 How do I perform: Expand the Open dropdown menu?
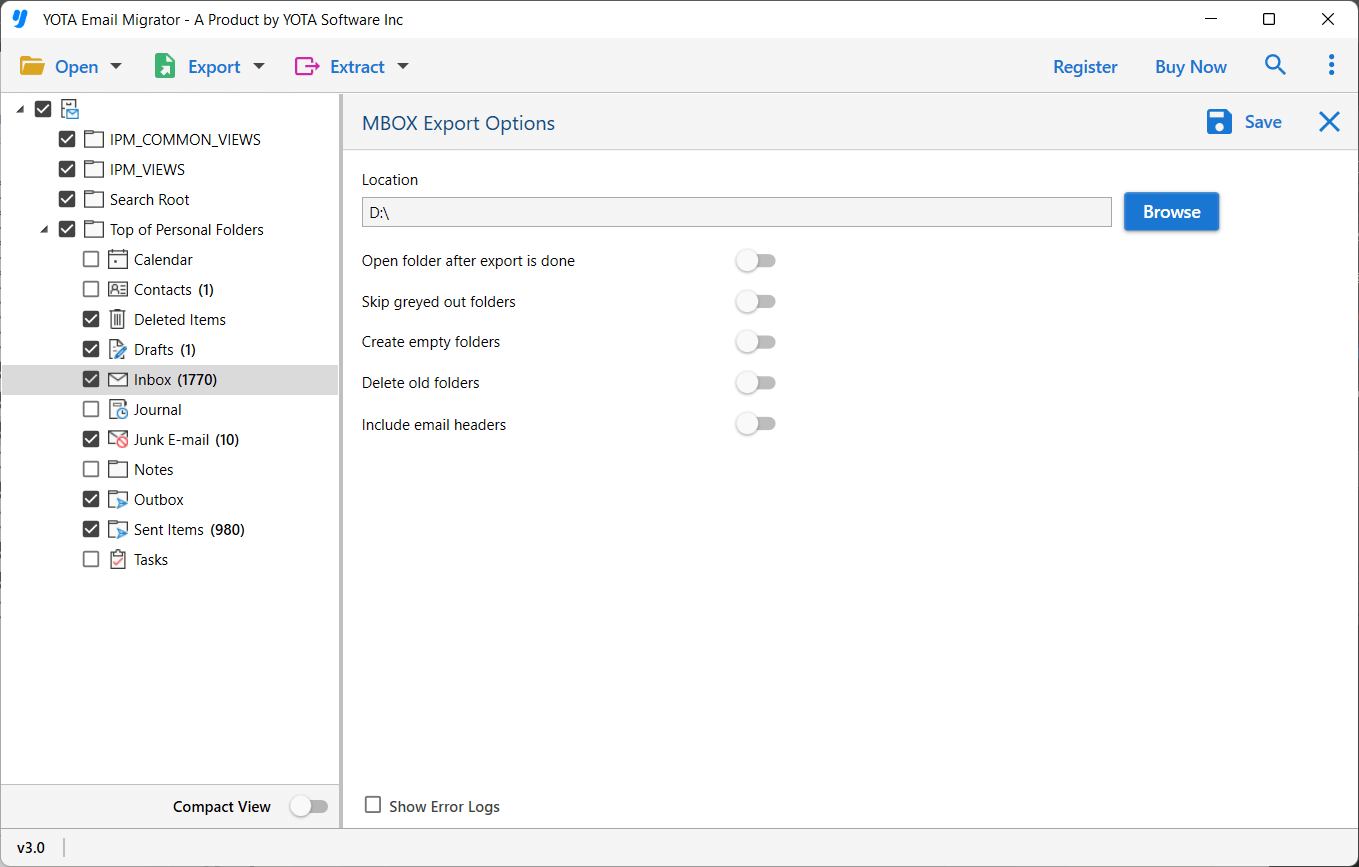tap(116, 66)
